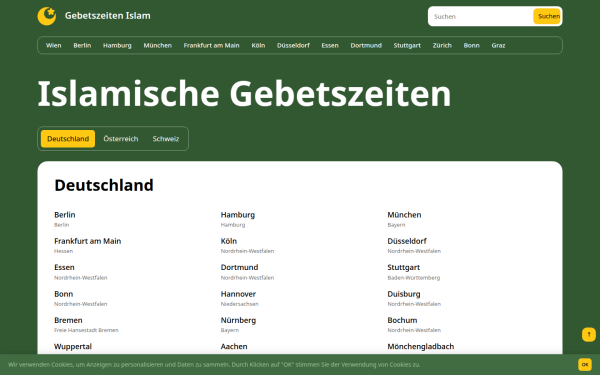Open the Mönchengladbach city link
This screenshot has height=375, width=600.
click(421, 347)
